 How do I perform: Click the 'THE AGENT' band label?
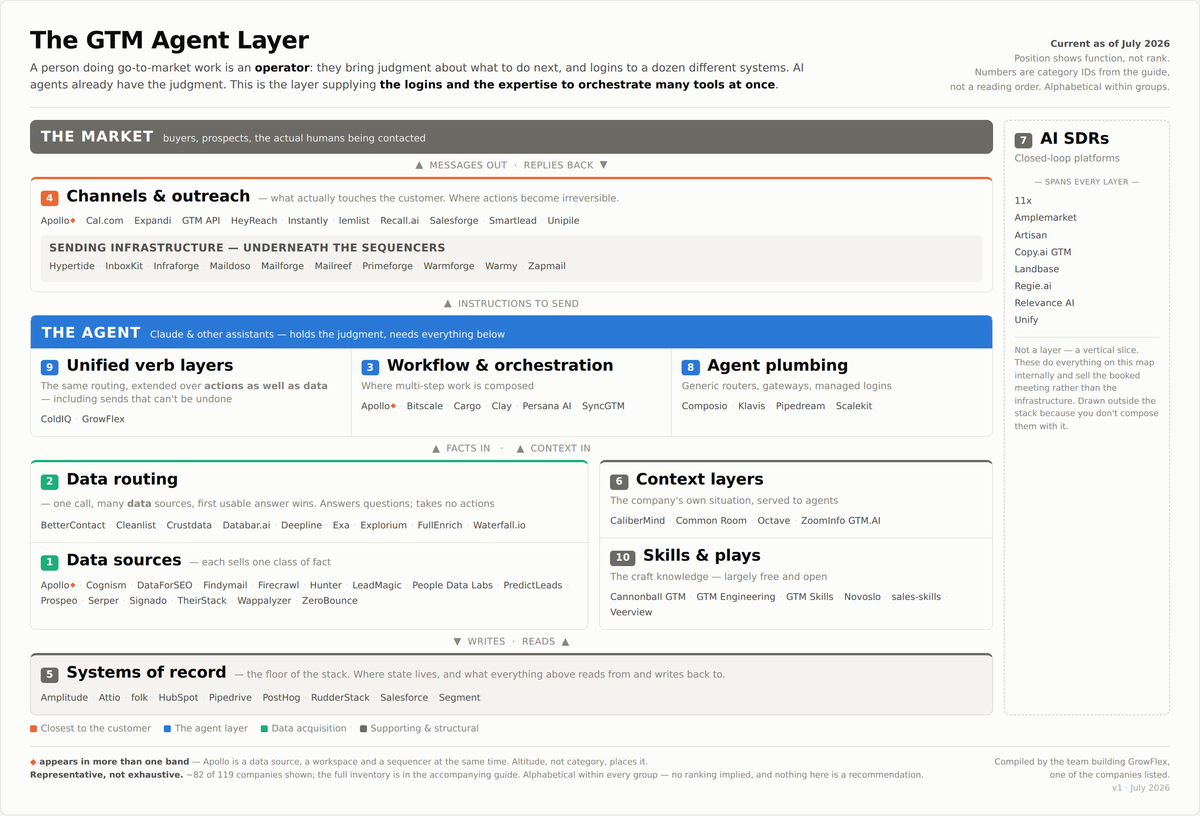point(91,333)
